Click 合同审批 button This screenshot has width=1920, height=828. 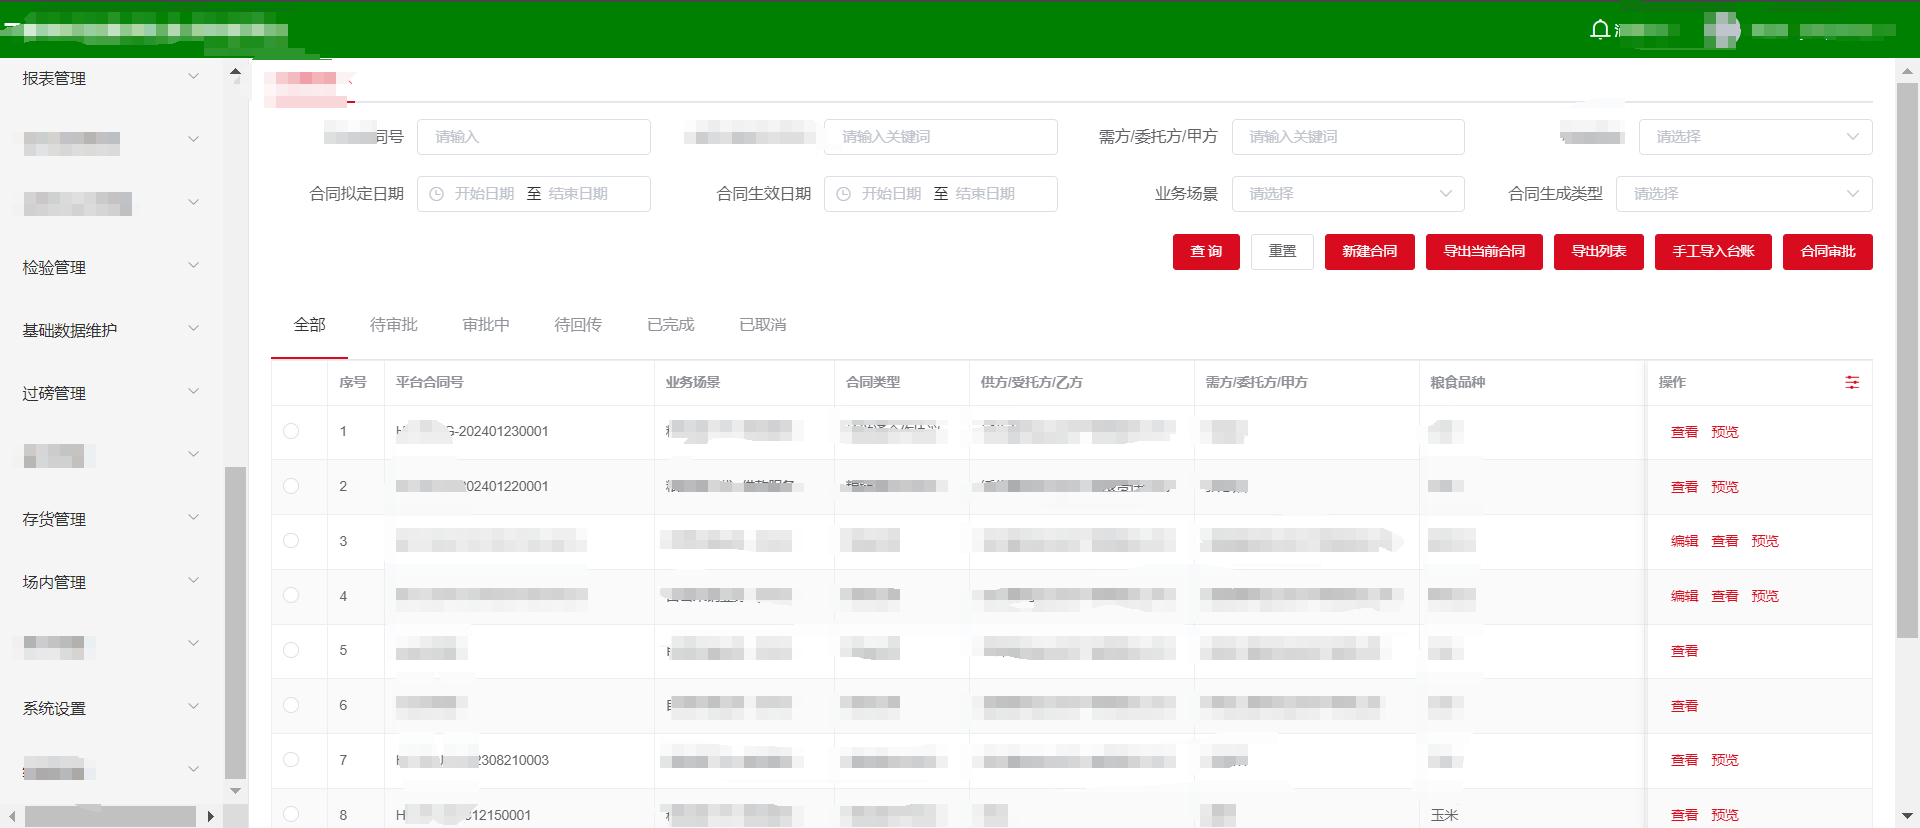1828,252
